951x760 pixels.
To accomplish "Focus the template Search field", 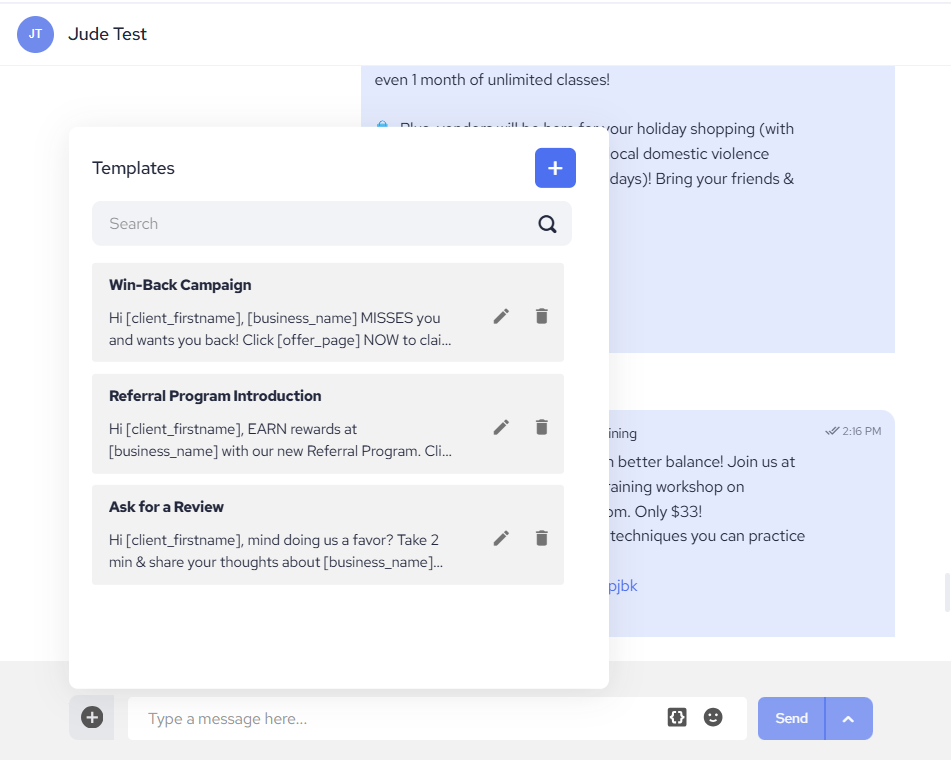I will point(310,224).
